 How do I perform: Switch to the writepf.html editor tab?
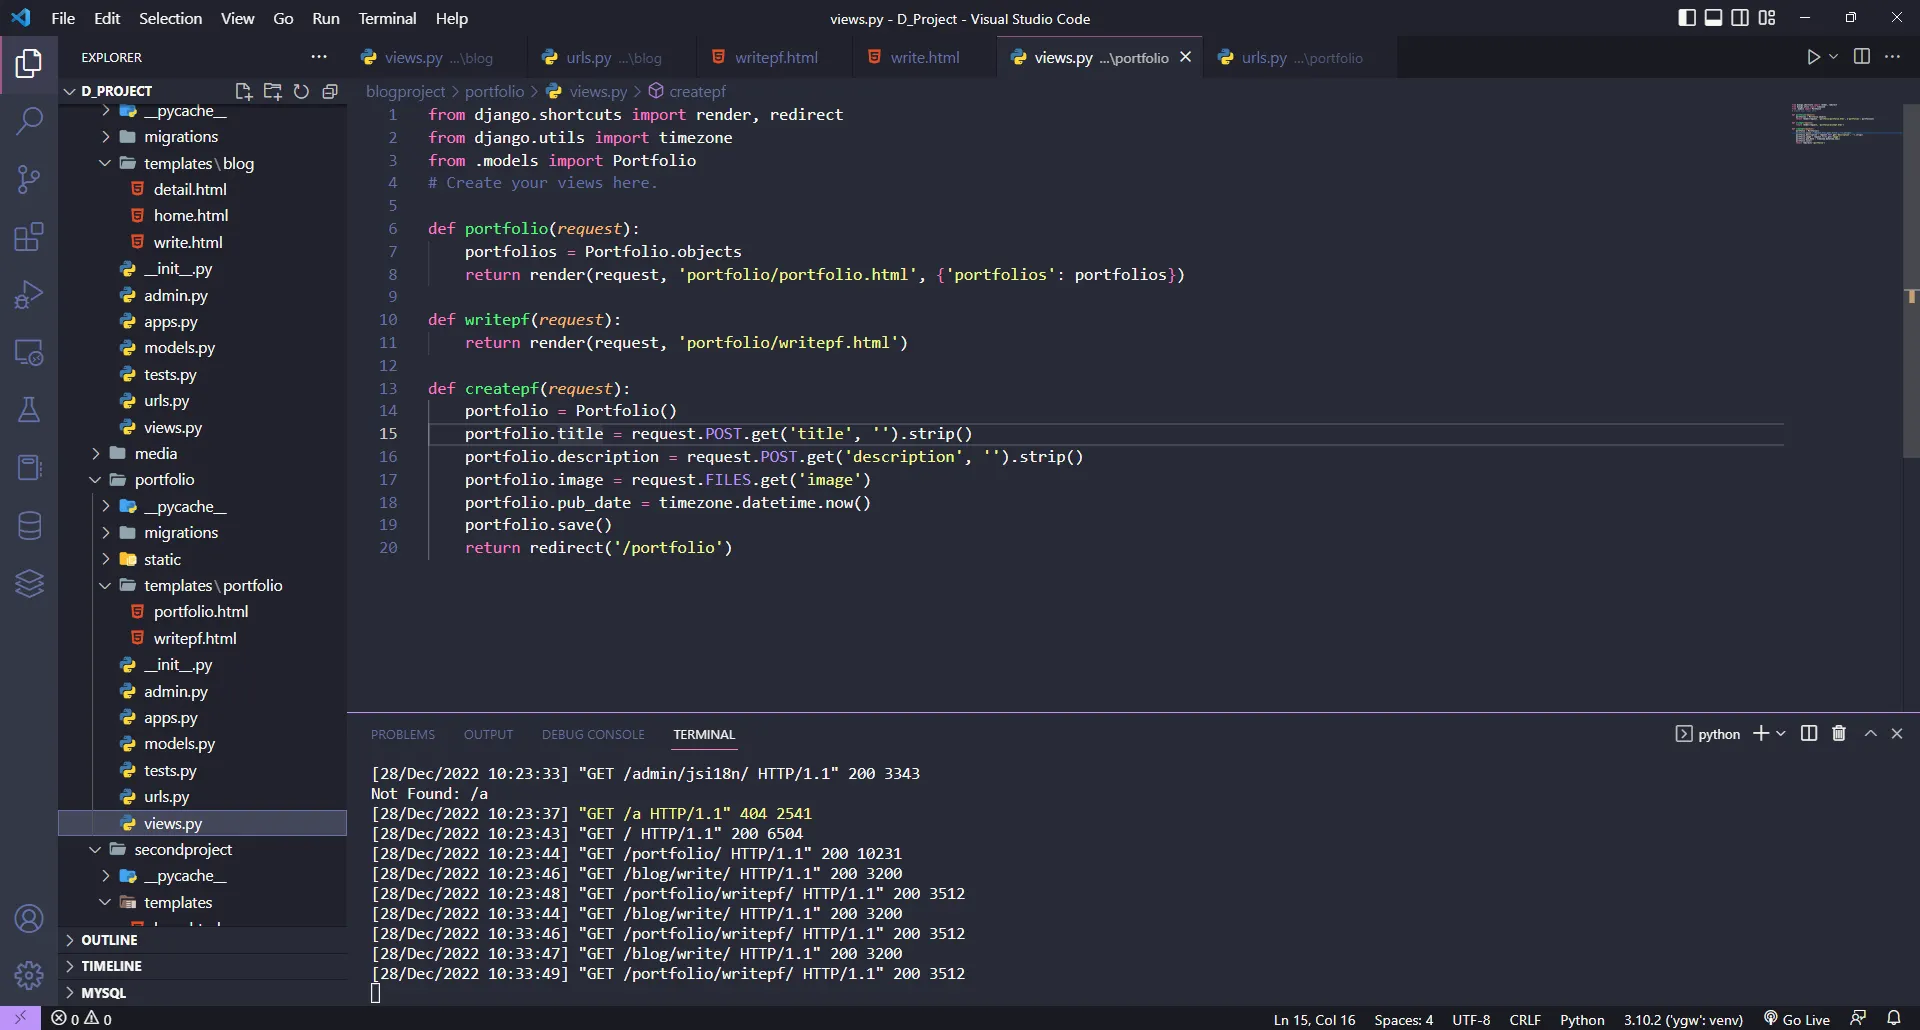[x=775, y=58]
